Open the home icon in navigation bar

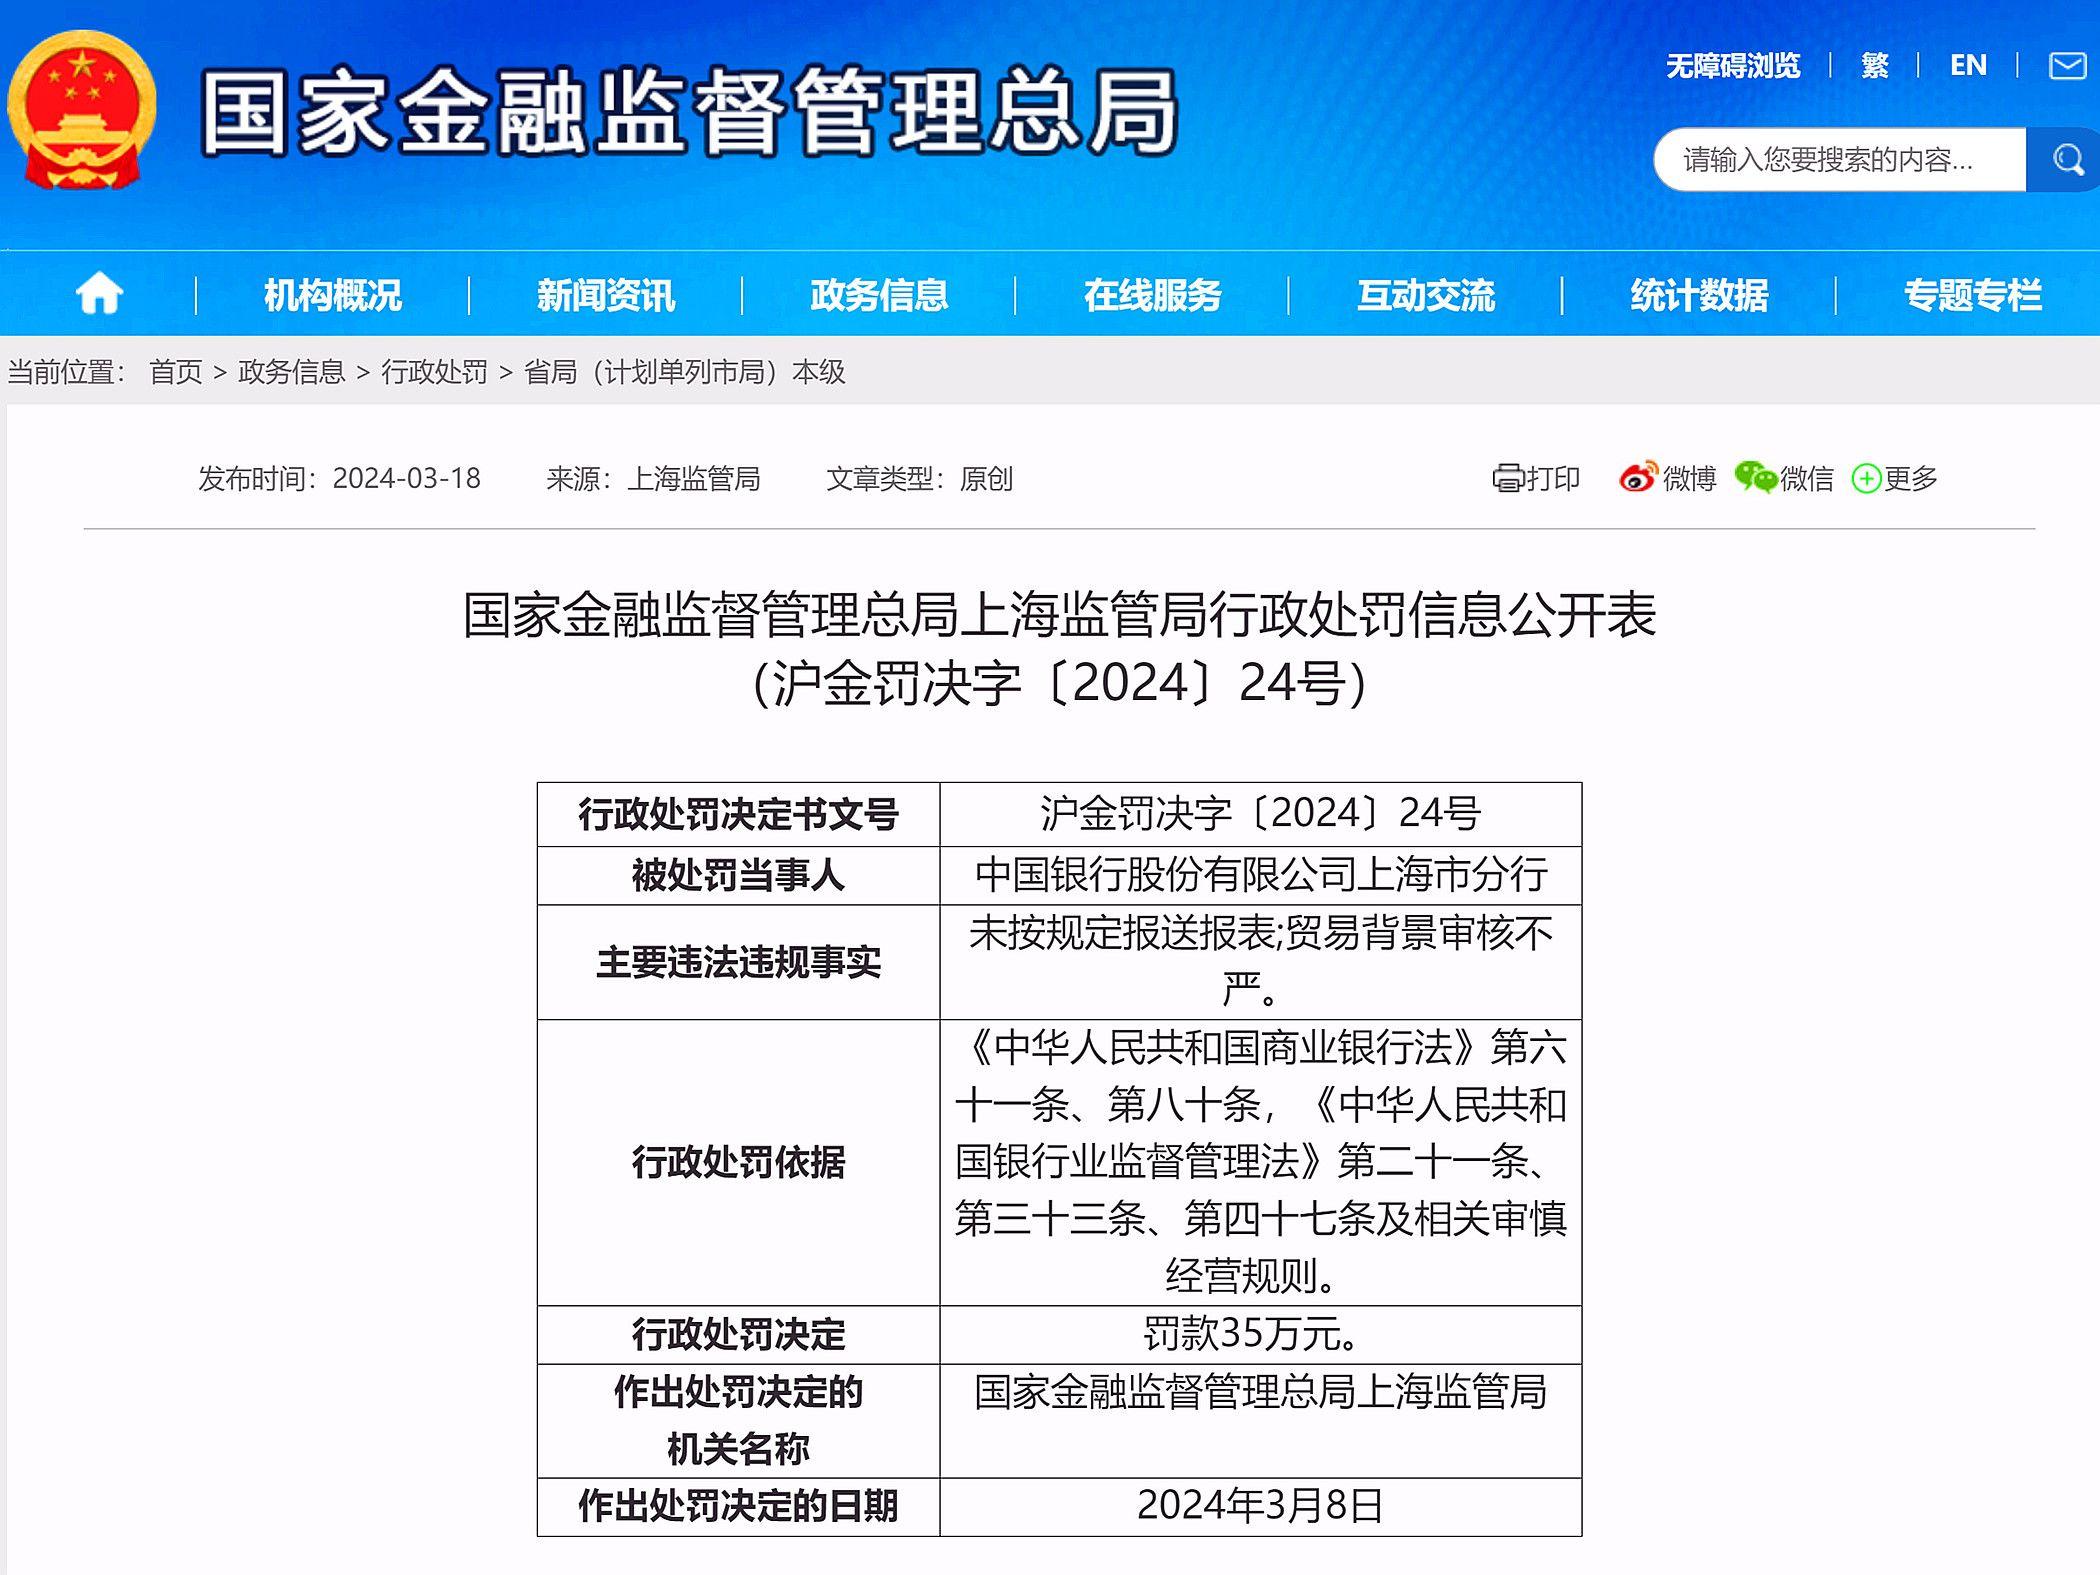(x=99, y=294)
